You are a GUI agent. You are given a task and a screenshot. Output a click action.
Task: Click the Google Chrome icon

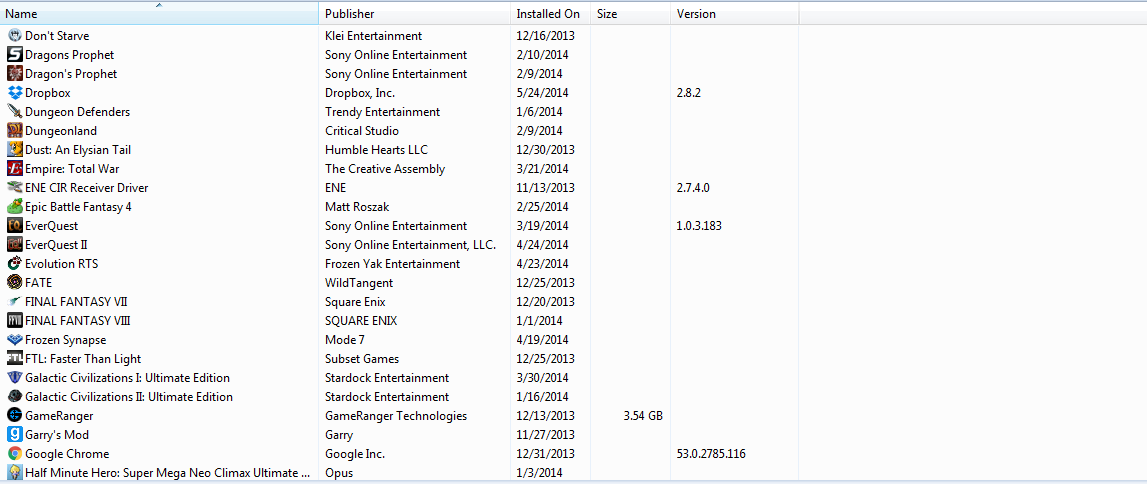15,453
